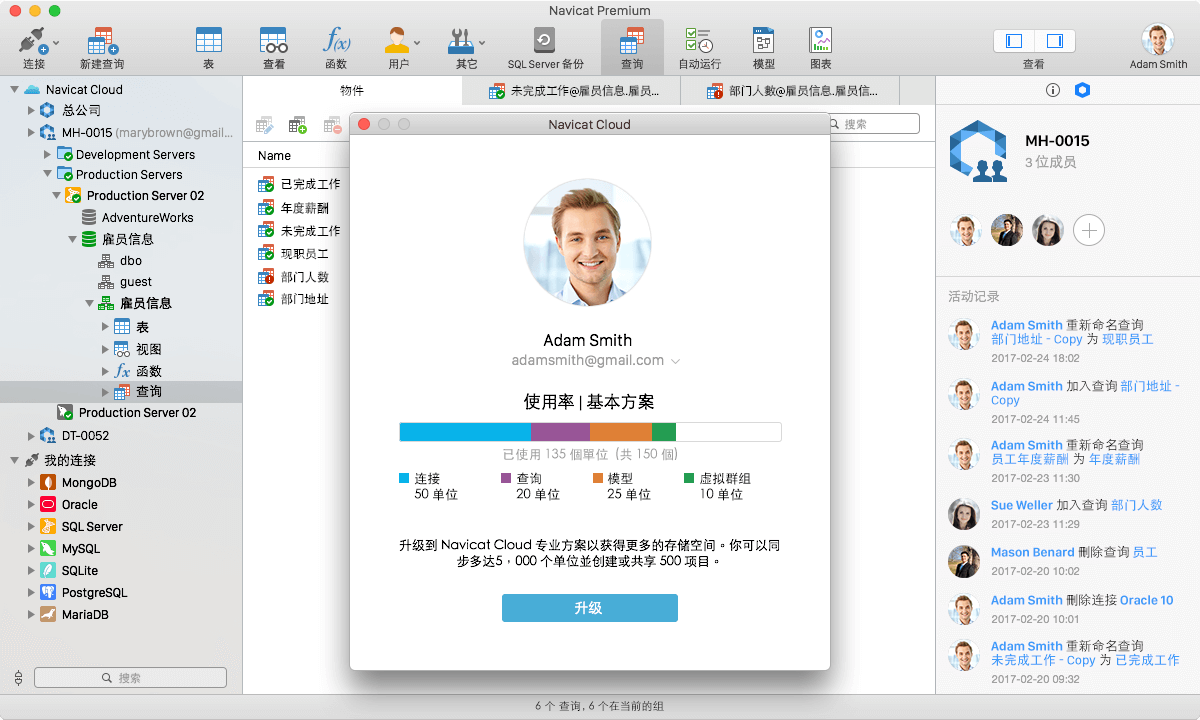
Task: Open 新建查询 new query tool
Action: point(102,42)
